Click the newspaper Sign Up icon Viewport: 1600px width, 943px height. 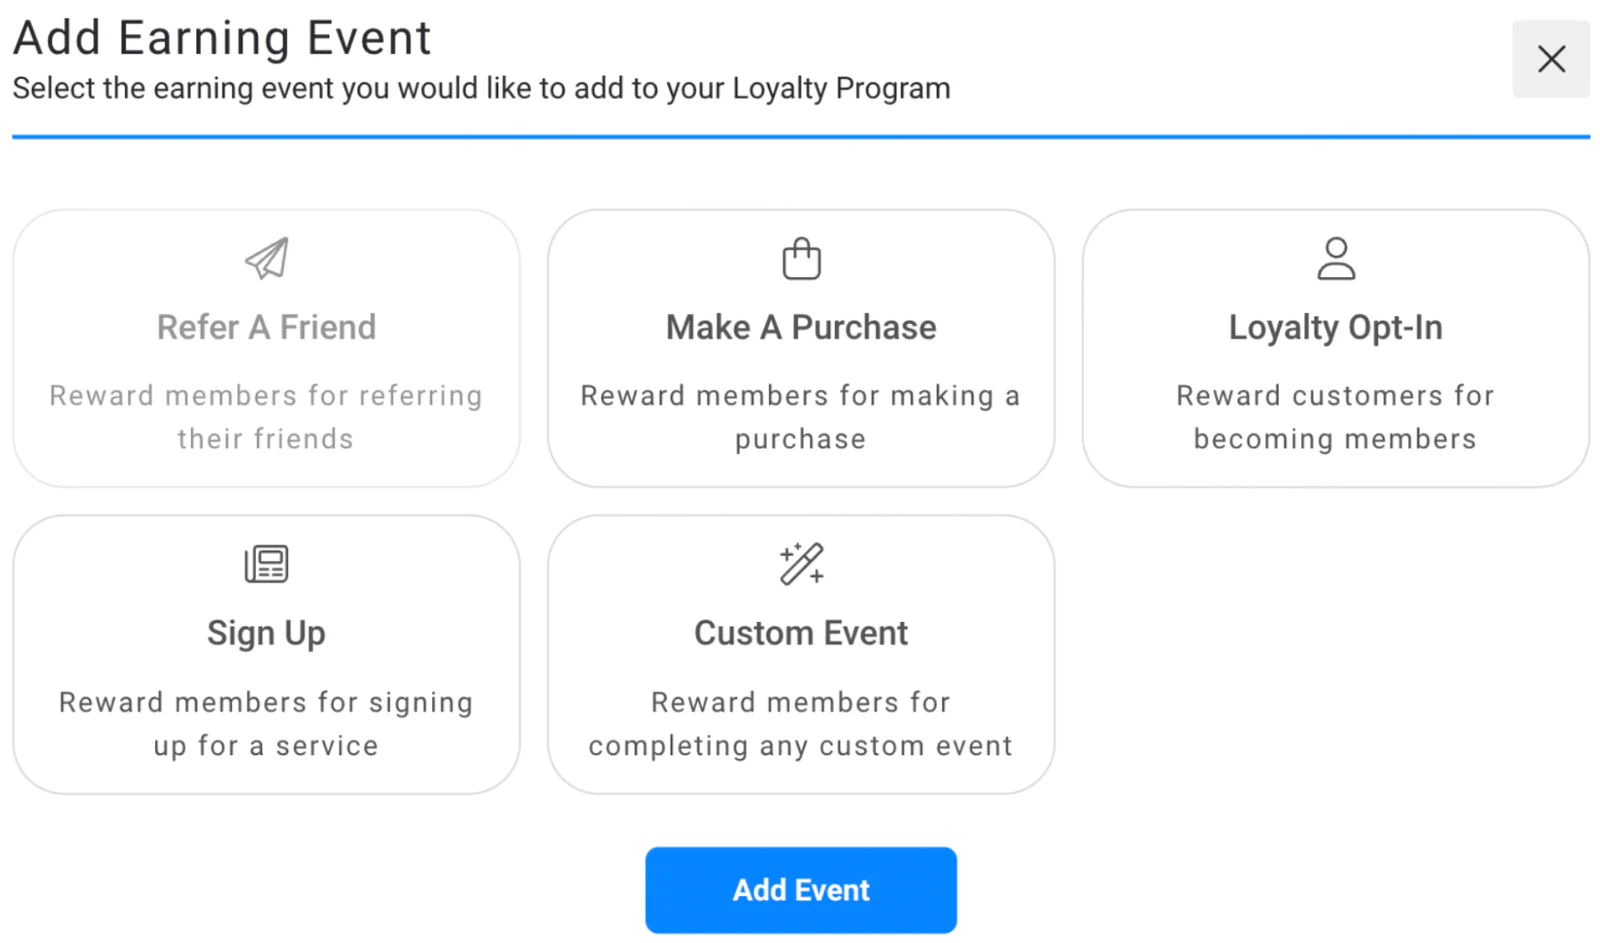266,563
